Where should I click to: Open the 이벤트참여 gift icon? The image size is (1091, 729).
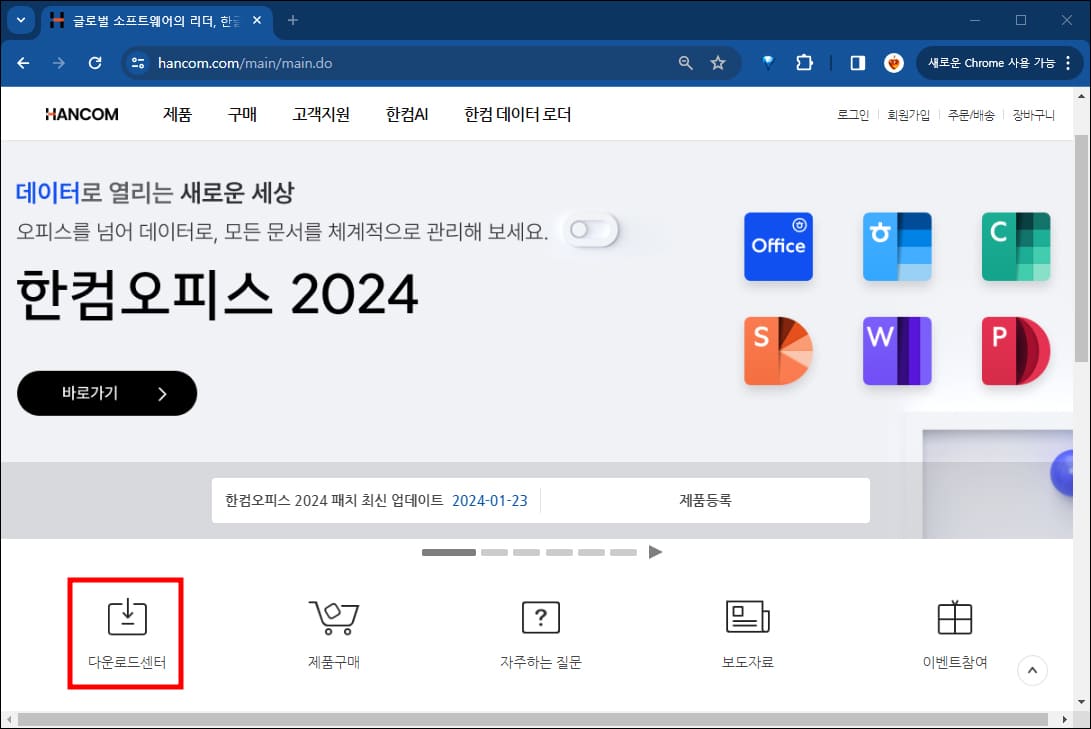[x=955, y=617]
